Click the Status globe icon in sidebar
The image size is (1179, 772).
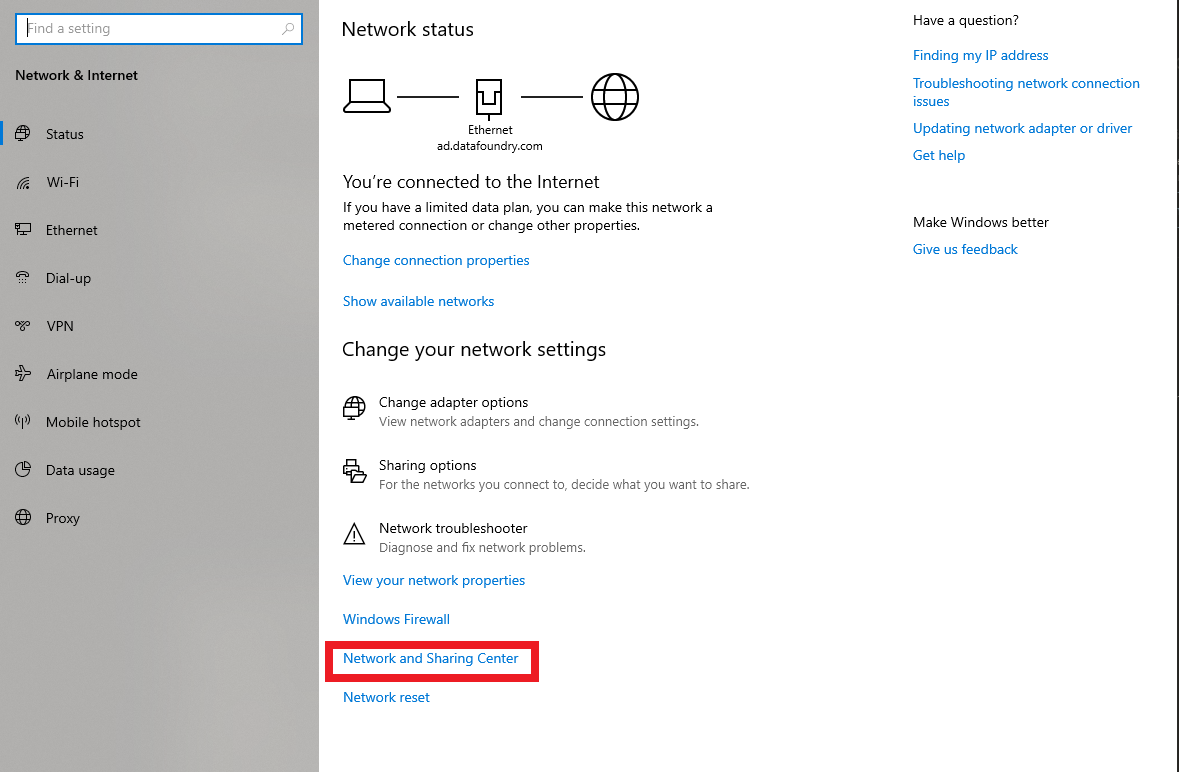coord(23,134)
